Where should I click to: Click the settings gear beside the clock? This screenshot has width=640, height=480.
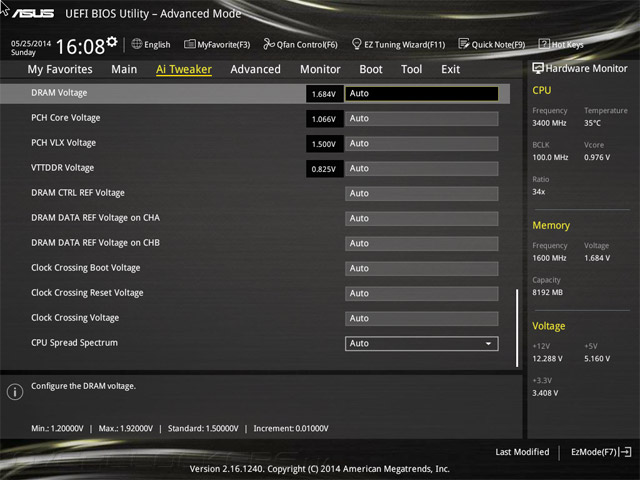coord(112,42)
